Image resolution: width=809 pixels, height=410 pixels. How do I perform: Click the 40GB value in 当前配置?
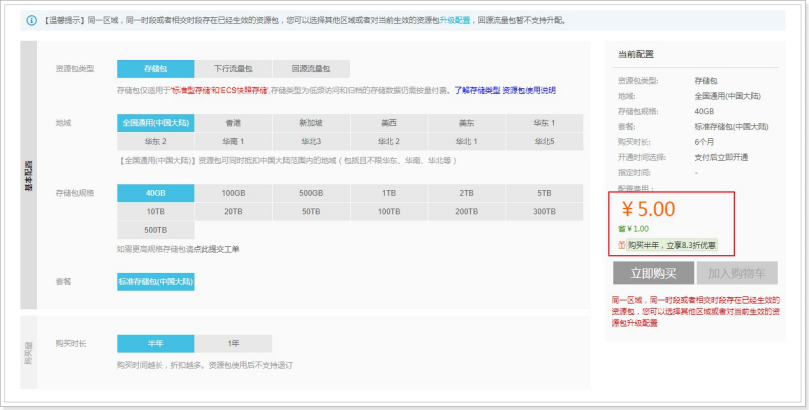[704, 111]
